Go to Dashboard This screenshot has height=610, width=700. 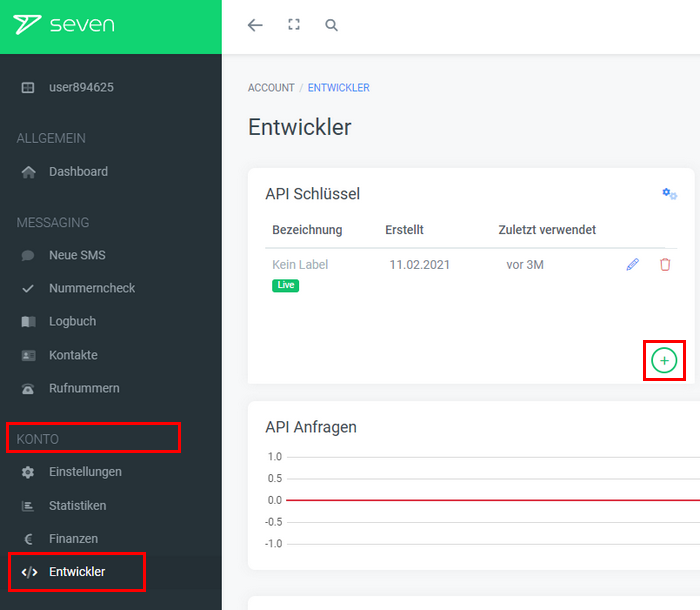tap(78, 172)
